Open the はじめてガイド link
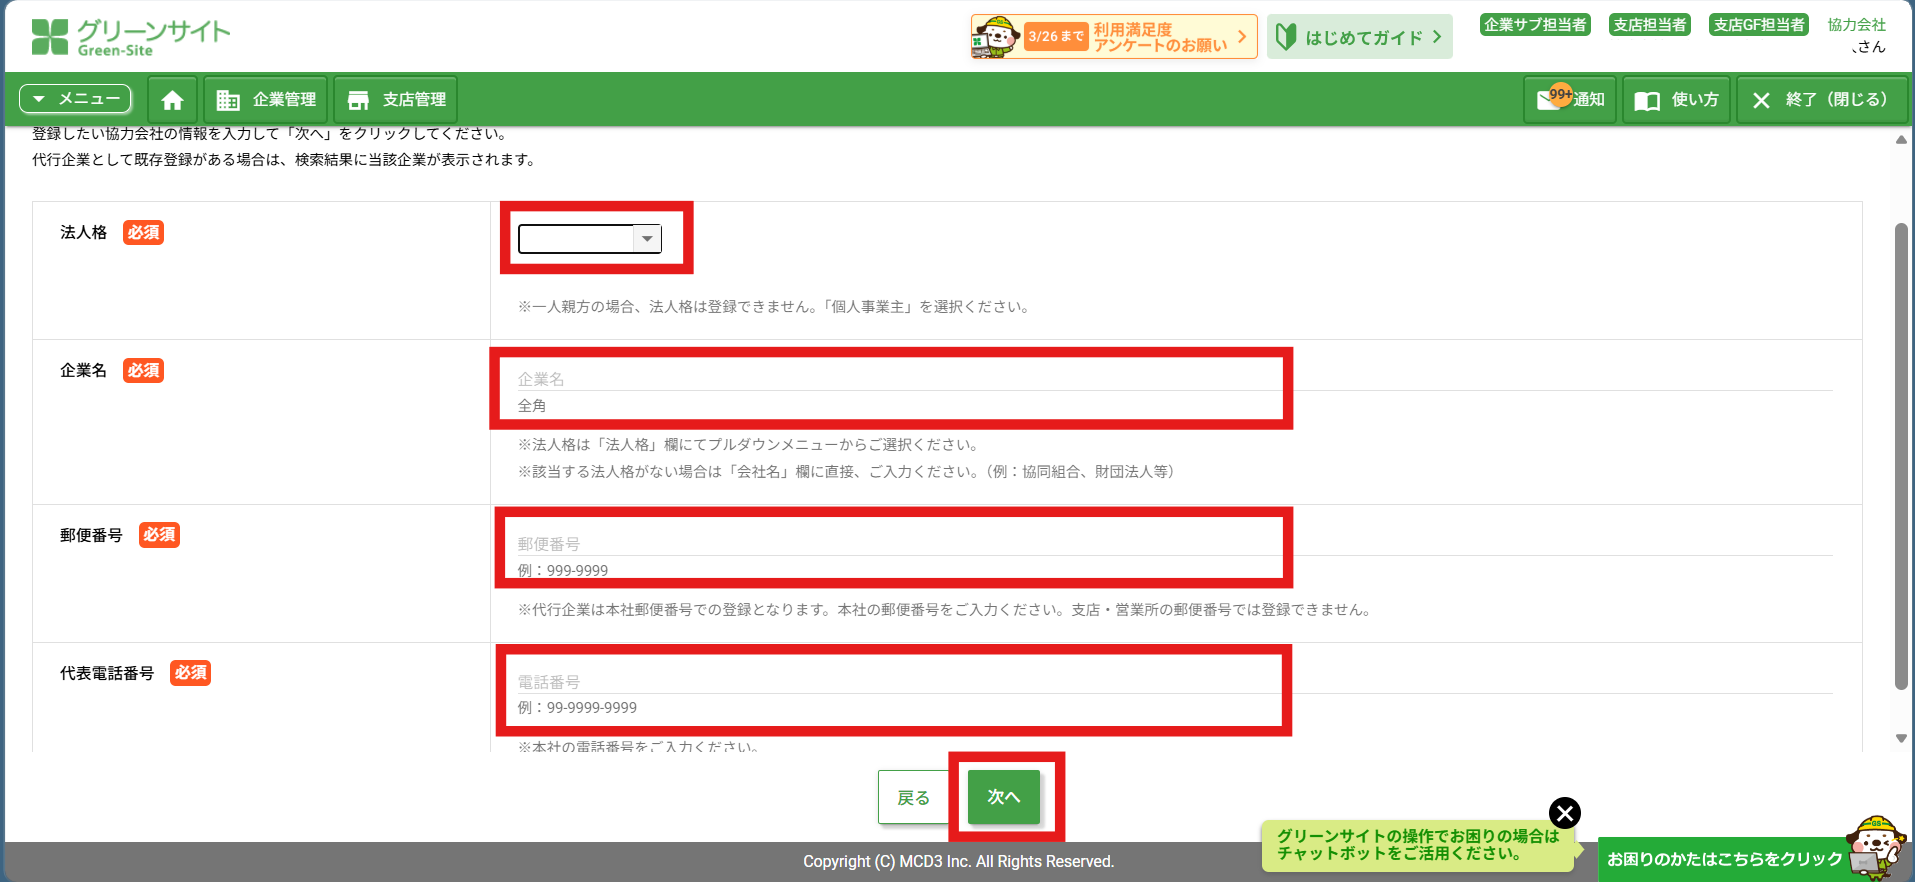The height and width of the screenshot is (882, 1915). coord(1360,37)
